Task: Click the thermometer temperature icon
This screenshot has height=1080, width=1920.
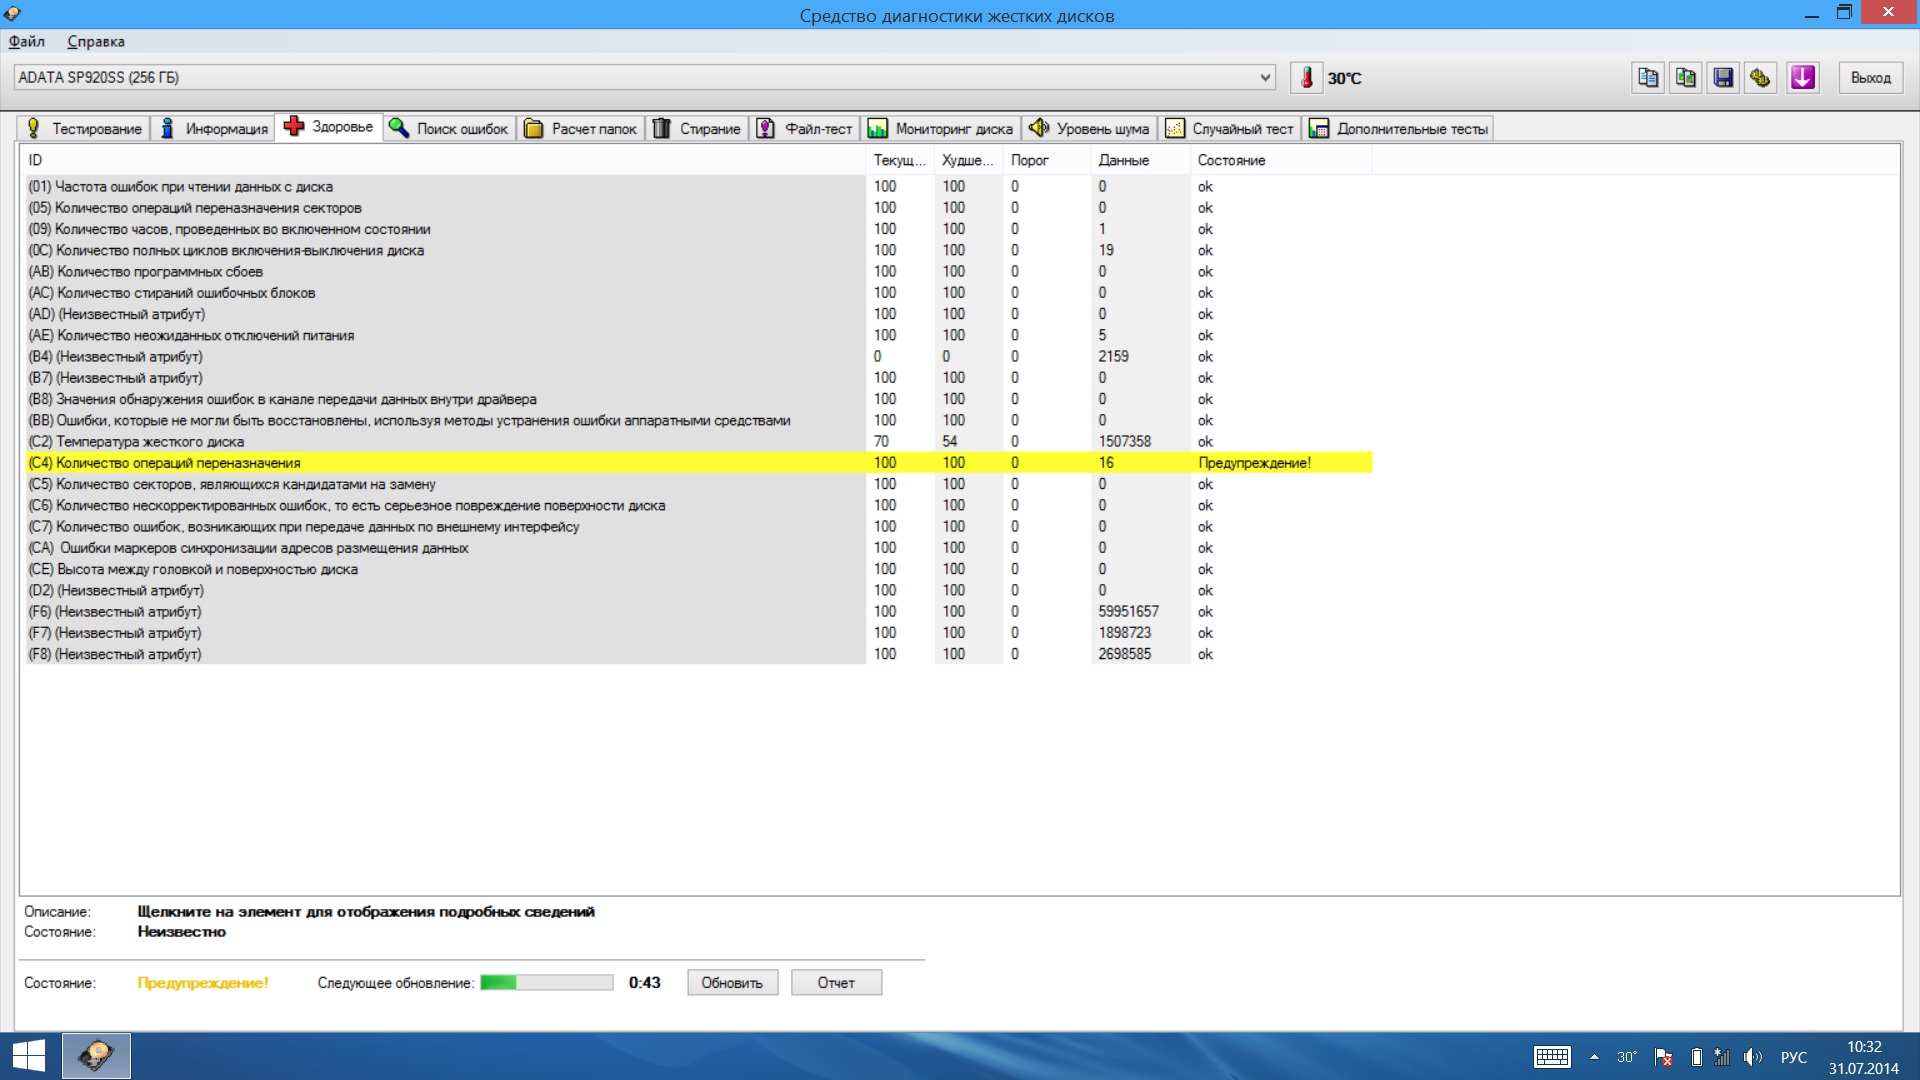Action: click(1306, 78)
